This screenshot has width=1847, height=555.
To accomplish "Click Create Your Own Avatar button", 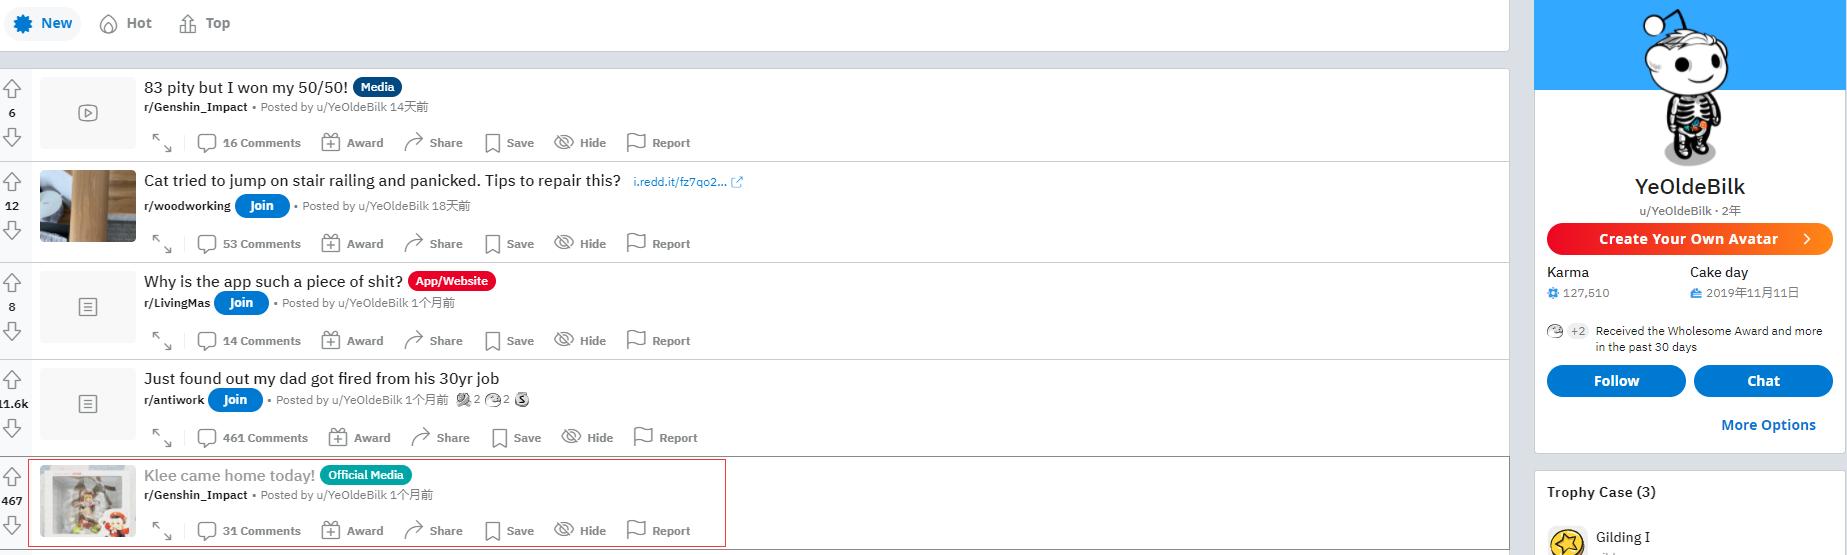I will (1689, 239).
